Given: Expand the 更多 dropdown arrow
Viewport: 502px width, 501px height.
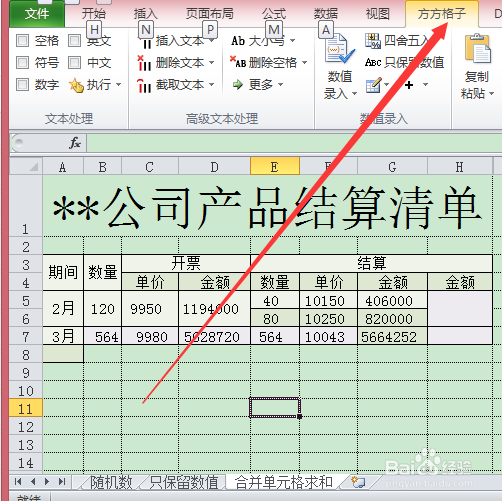Looking at the screenshot, I should click(280, 85).
